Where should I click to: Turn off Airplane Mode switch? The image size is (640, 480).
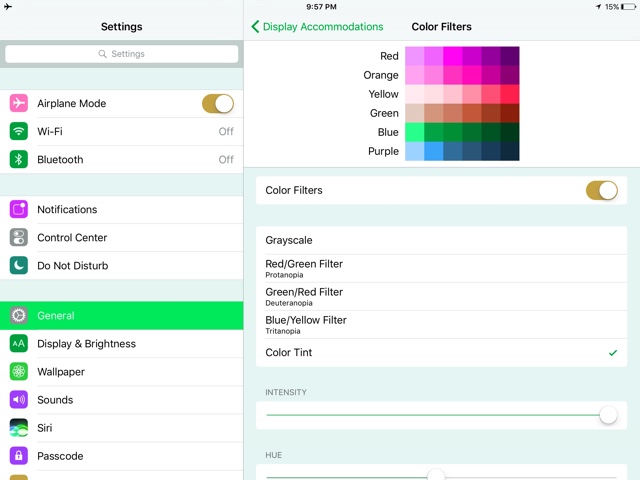click(x=218, y=104)
